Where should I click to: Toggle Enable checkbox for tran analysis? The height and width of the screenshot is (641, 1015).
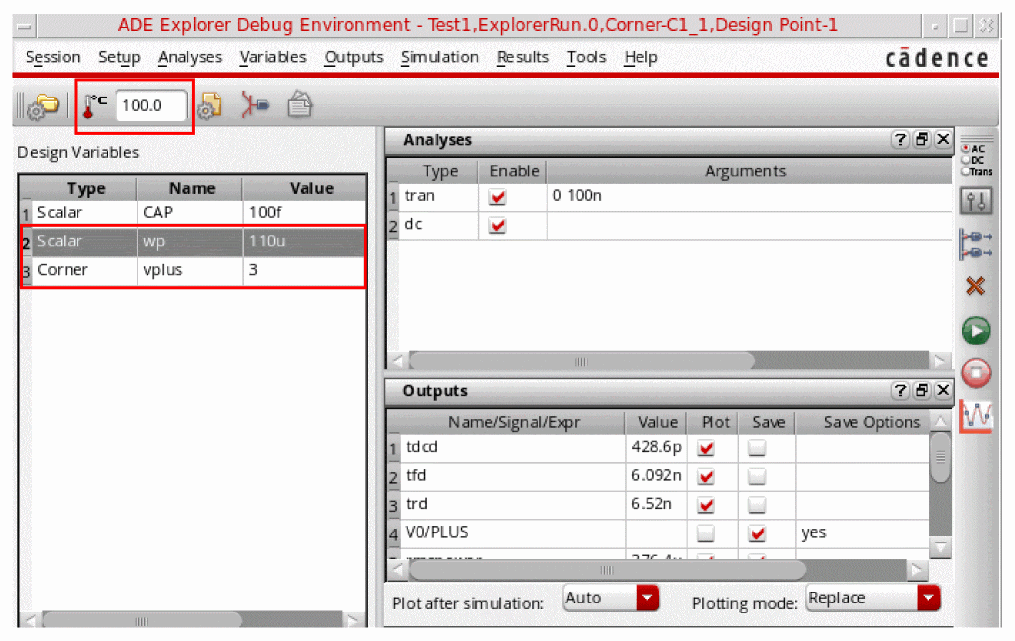pyautogui.click(x=497, y=197)
